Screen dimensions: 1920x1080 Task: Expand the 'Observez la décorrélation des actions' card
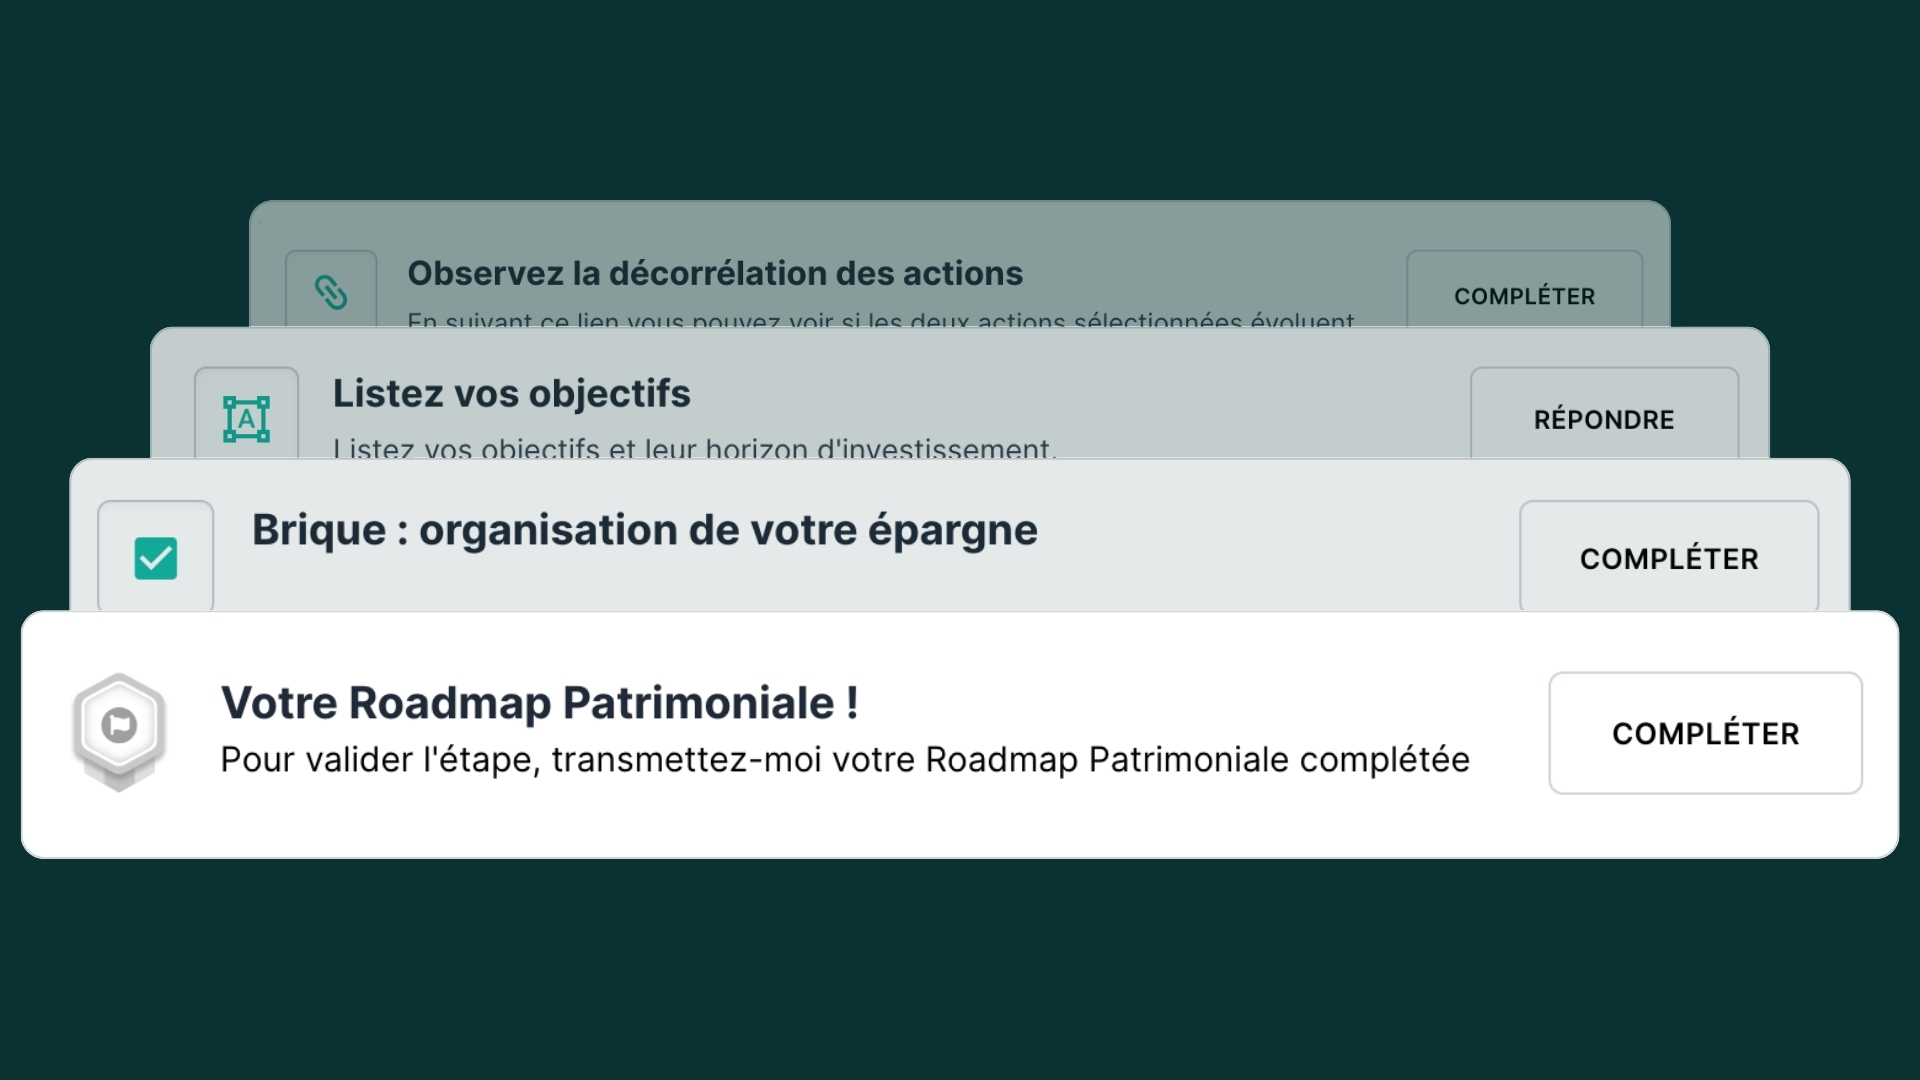[716, 273]
